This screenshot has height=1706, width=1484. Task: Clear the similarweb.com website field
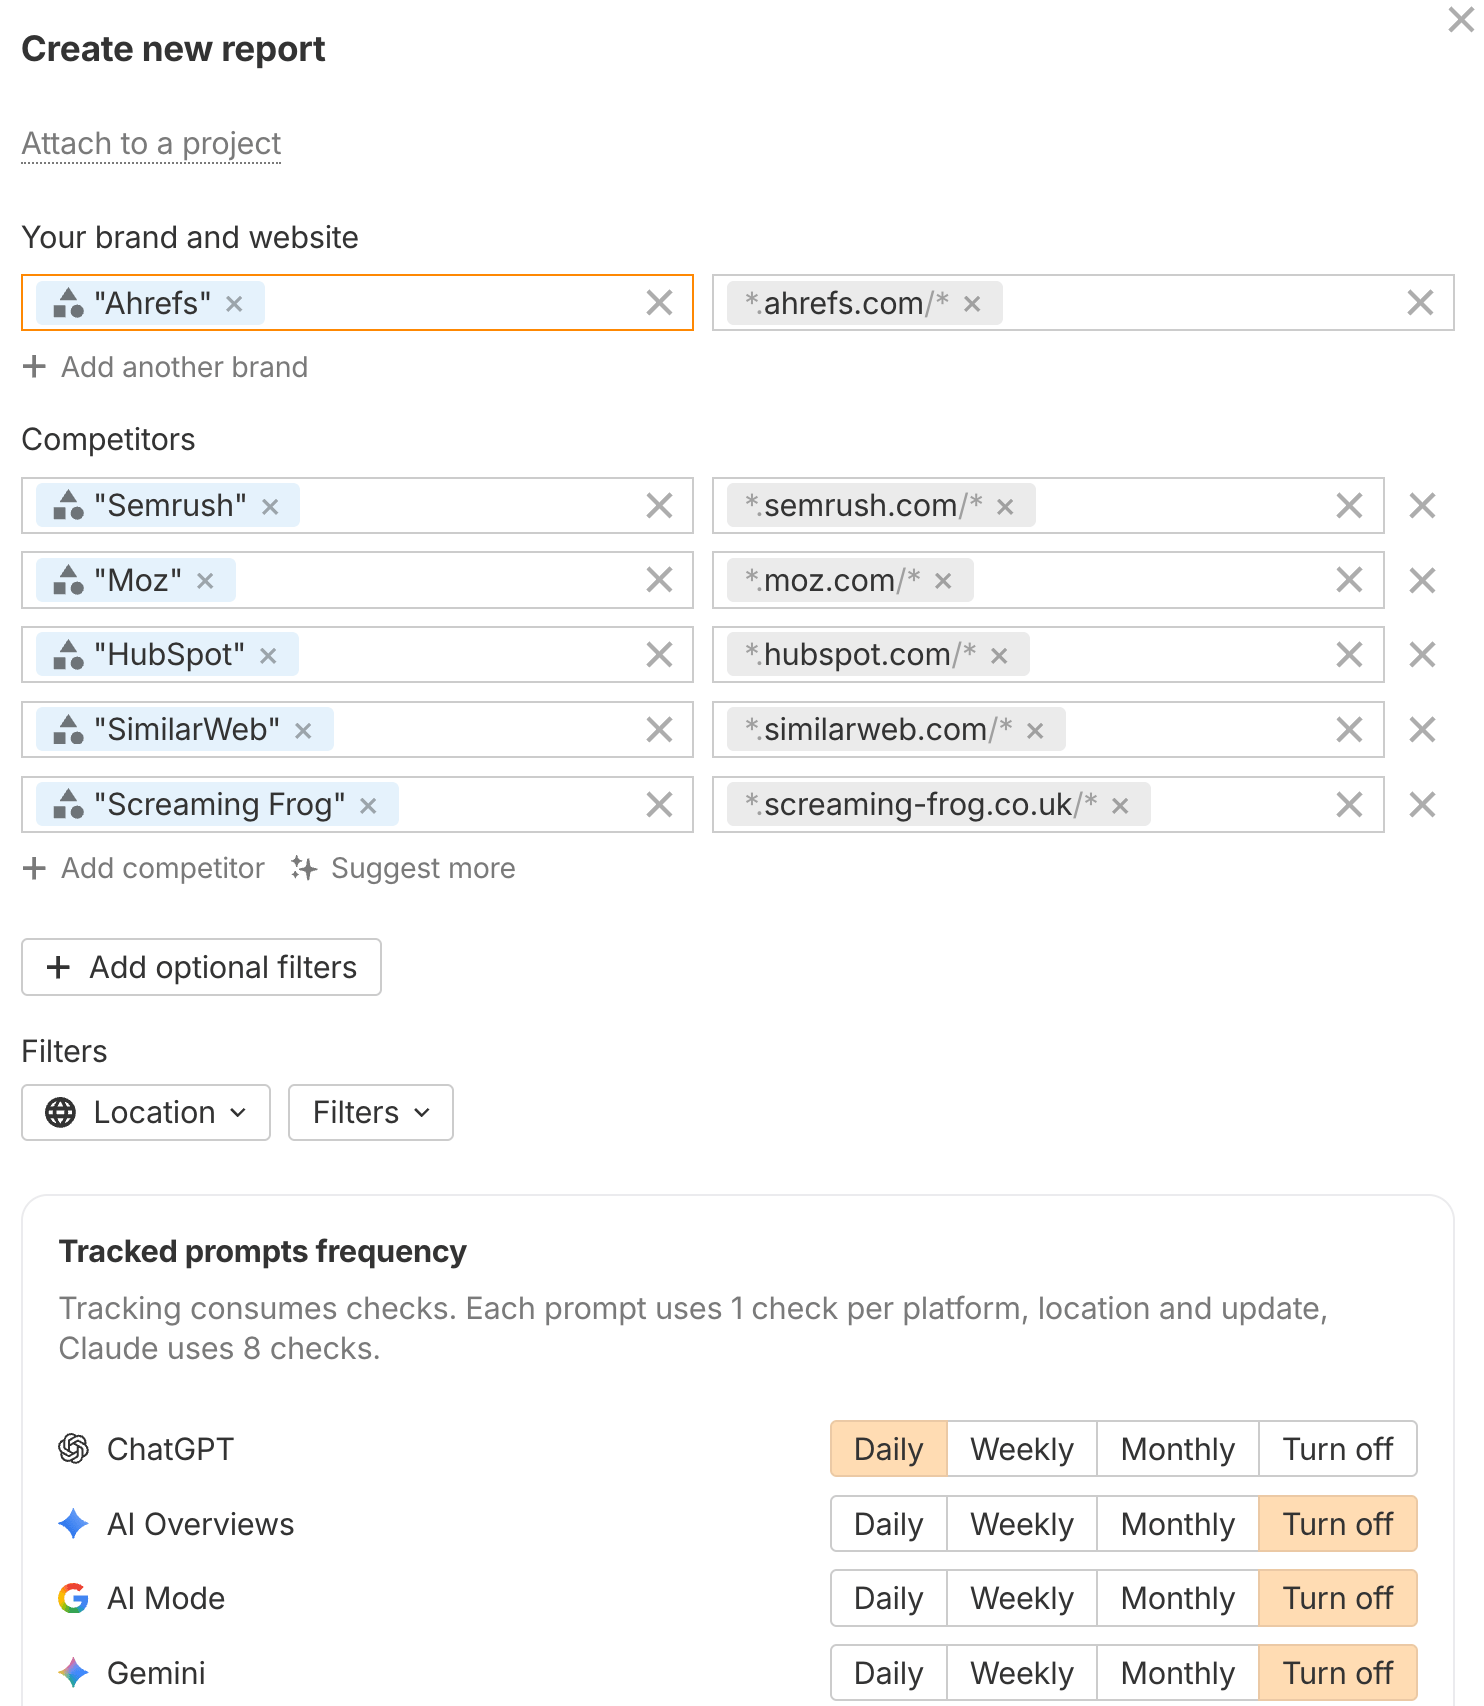(x=1349, y=730)
